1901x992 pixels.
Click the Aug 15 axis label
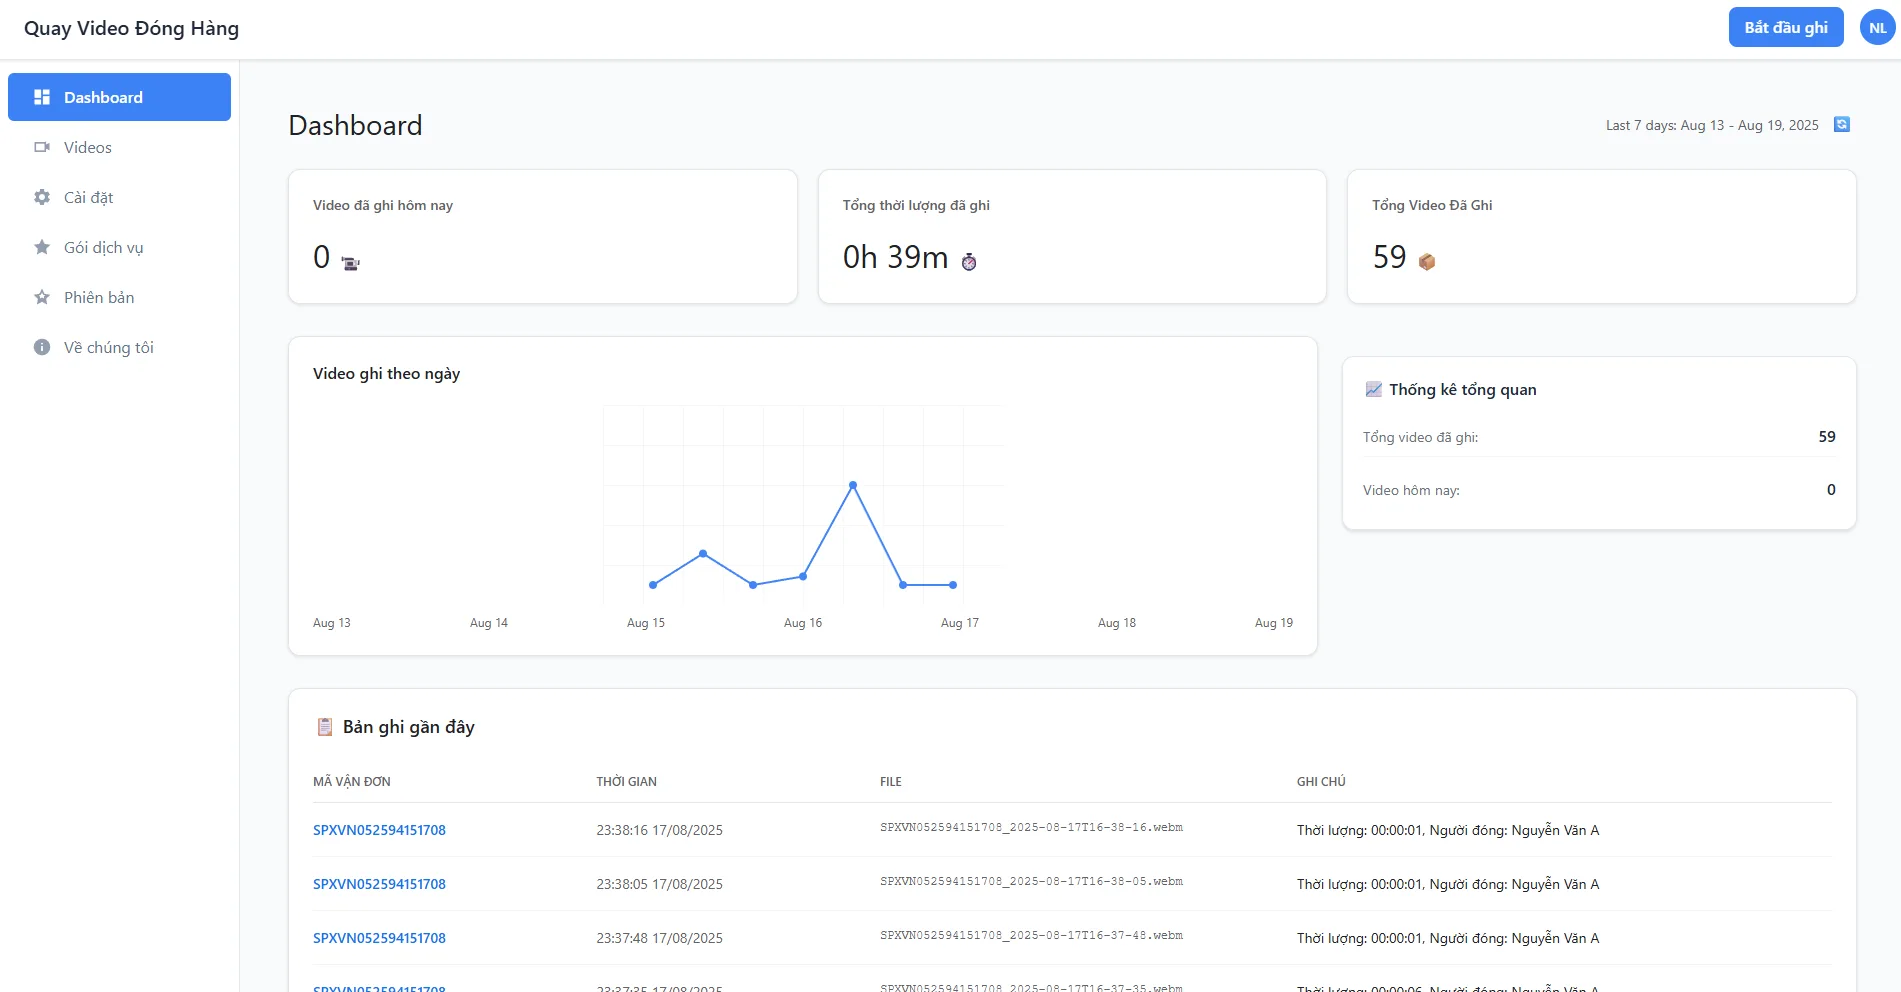pyautogui.click(x=646, y=623)
